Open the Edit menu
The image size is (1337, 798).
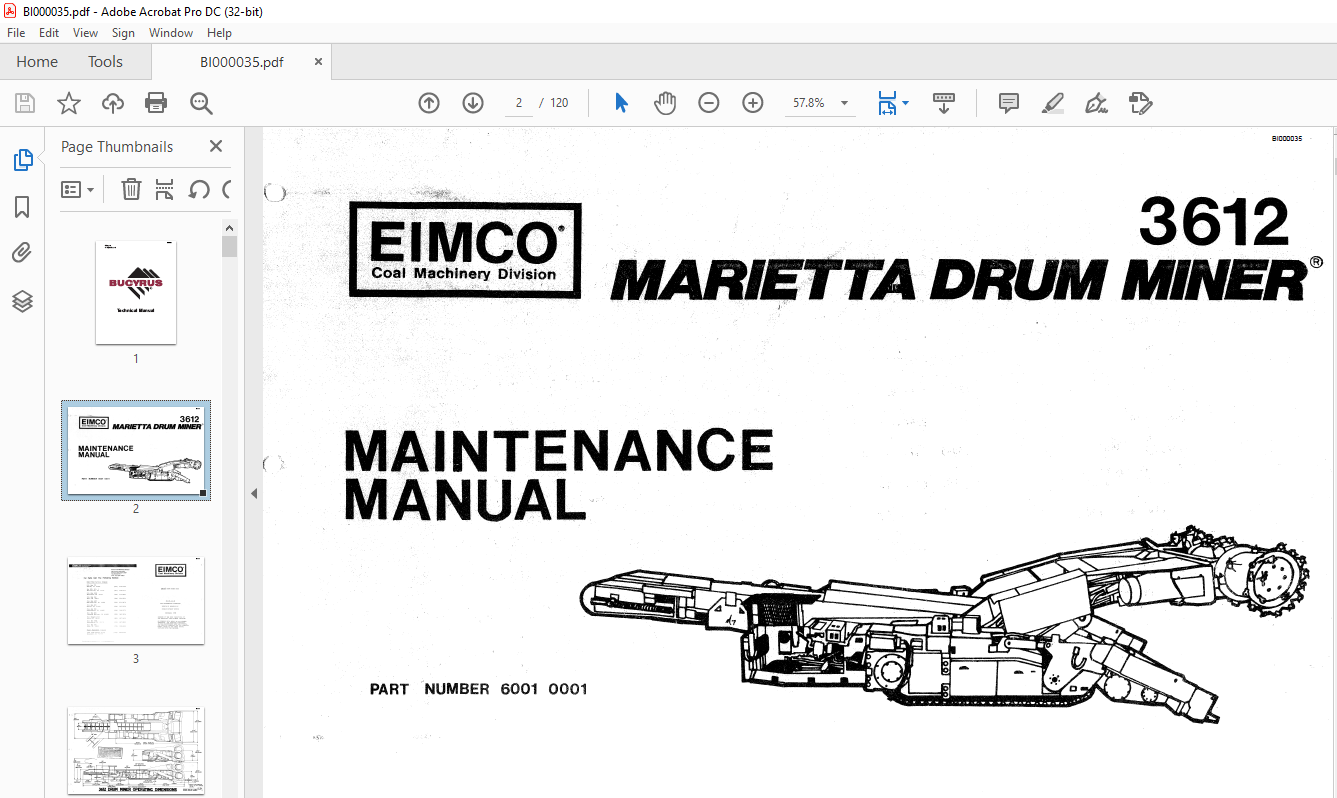(49, 33)
